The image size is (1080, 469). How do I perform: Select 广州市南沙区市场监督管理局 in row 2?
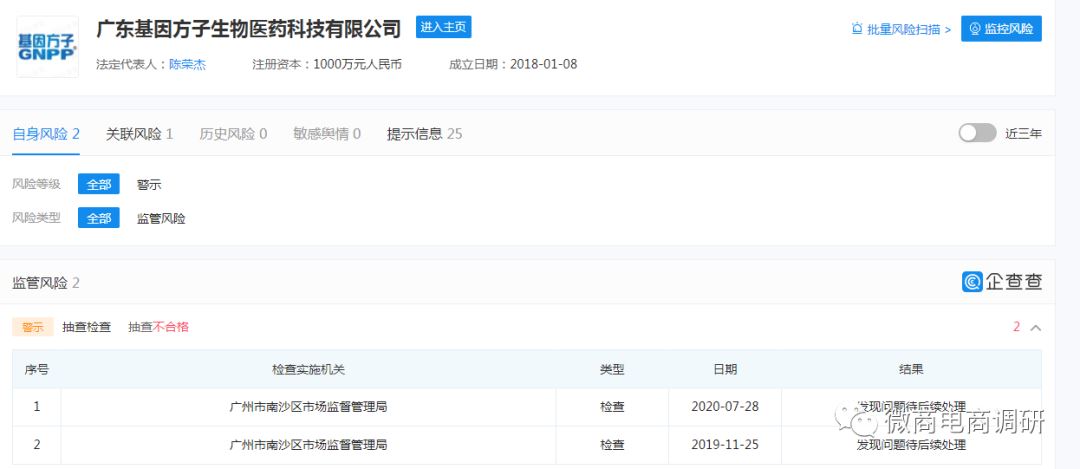point(308,445)
